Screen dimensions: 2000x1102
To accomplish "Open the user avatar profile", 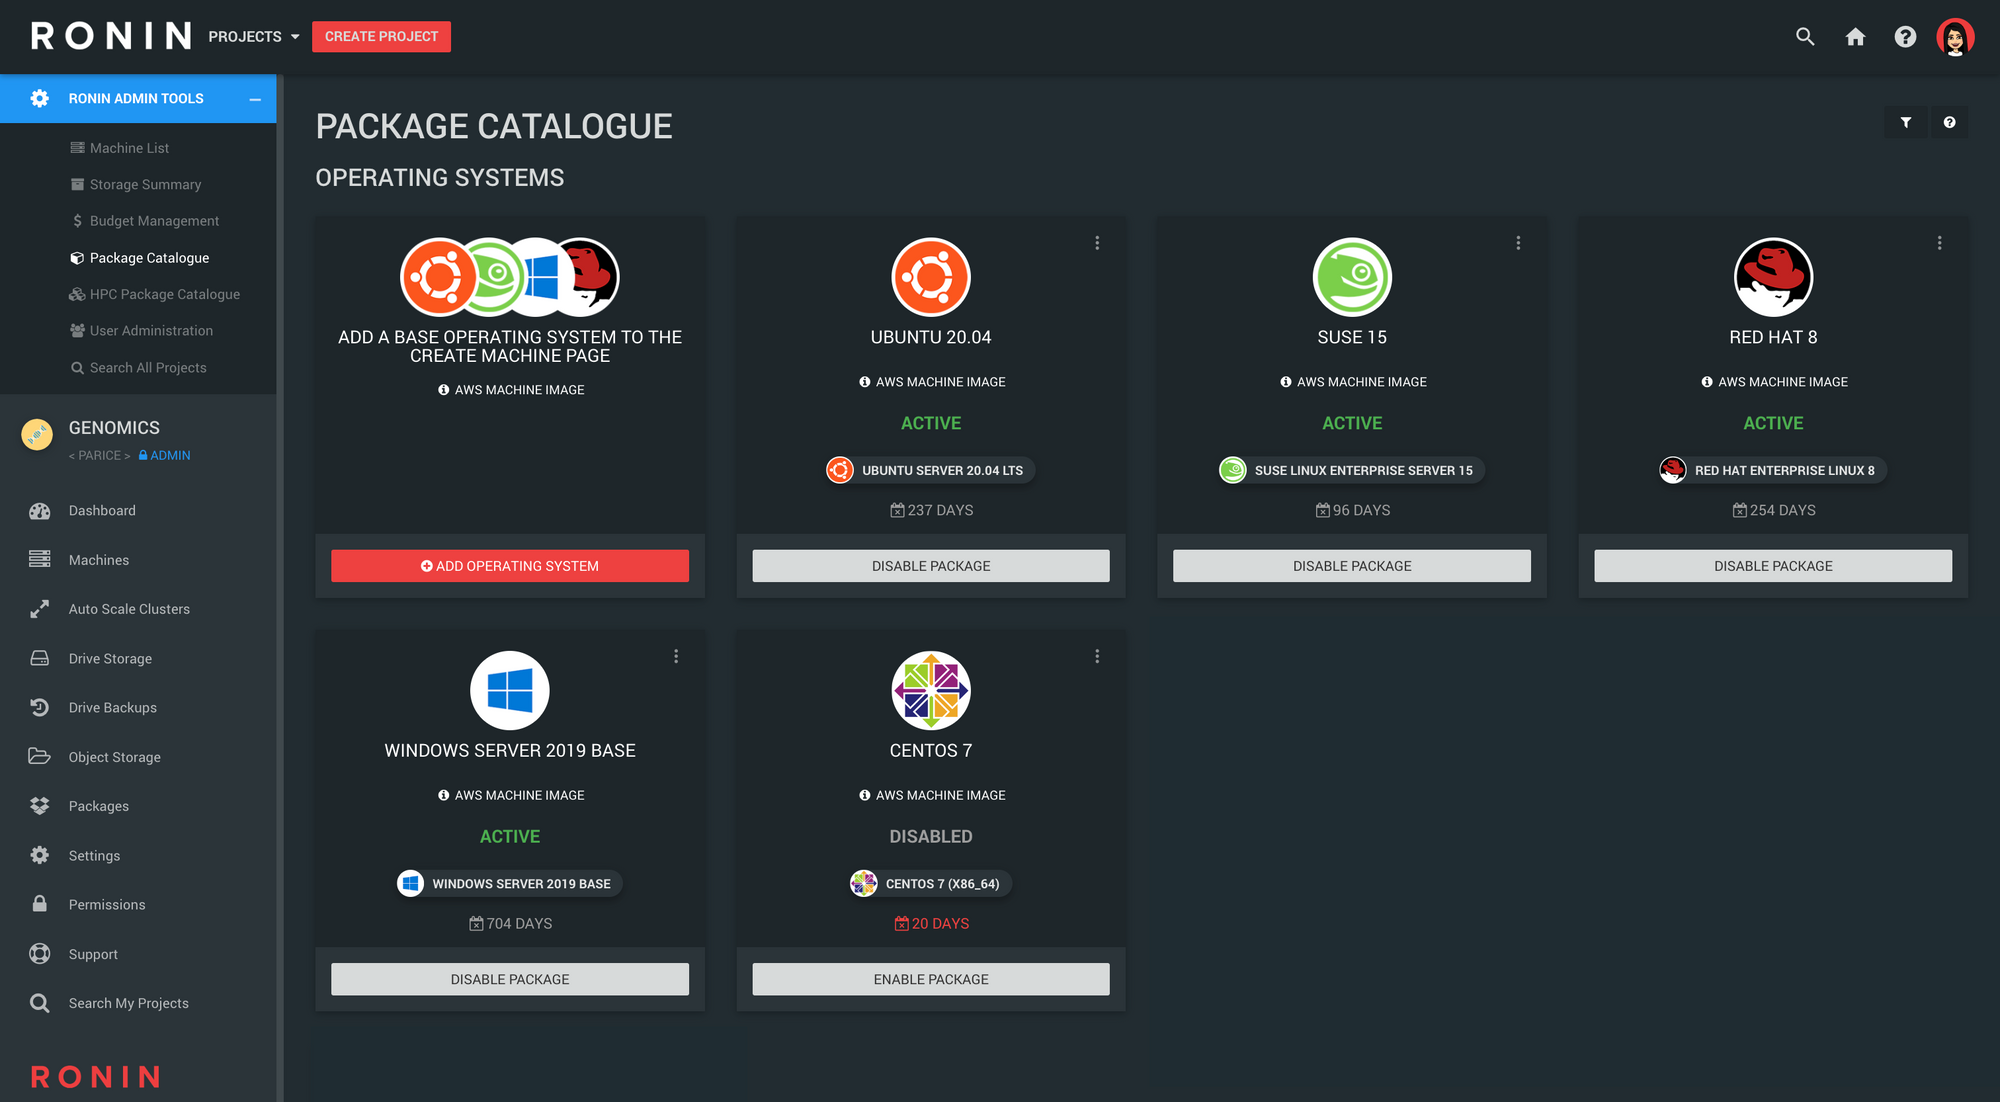I will click(x=1955, y=37).
